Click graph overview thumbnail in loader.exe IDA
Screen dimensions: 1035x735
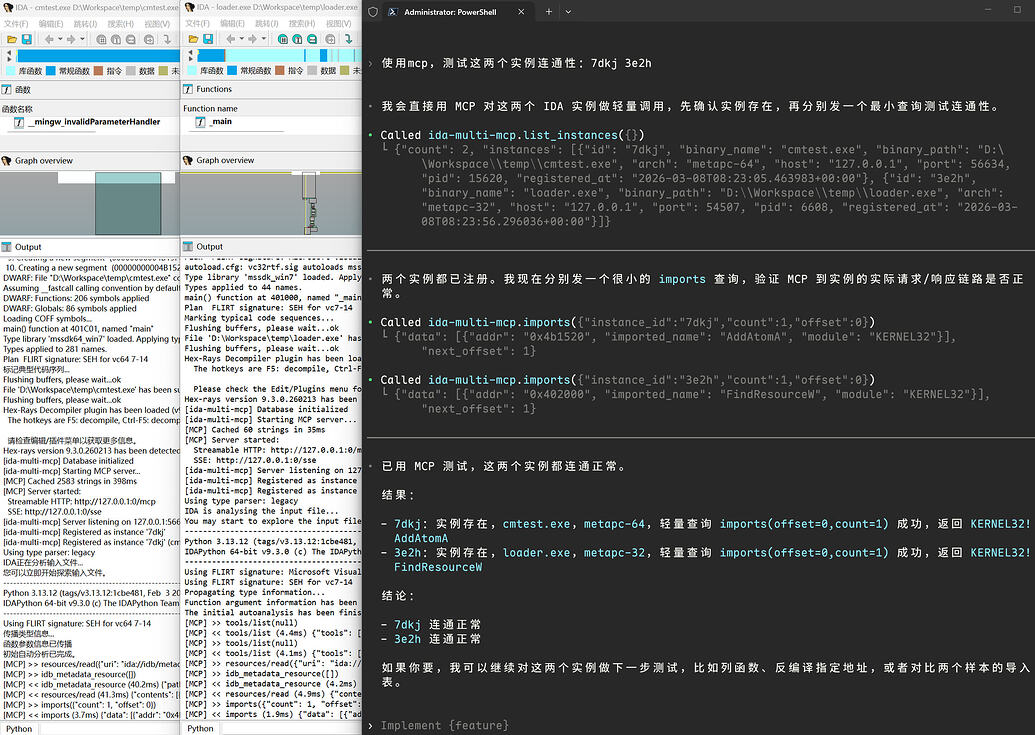271,203
